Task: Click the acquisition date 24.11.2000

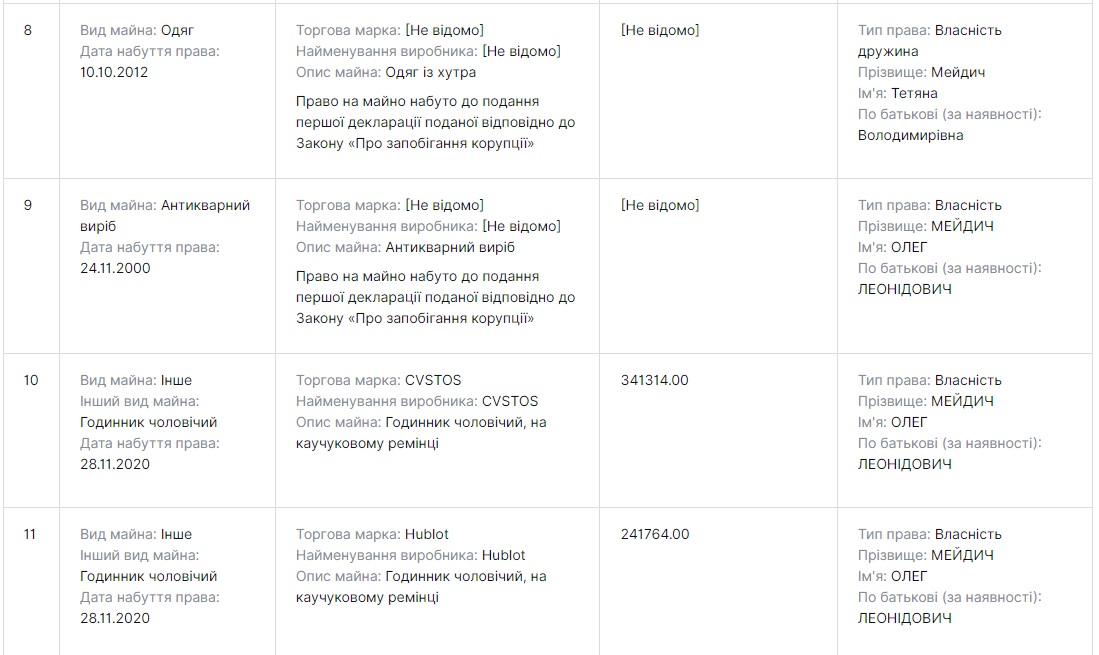Action: tap(115, 268)
